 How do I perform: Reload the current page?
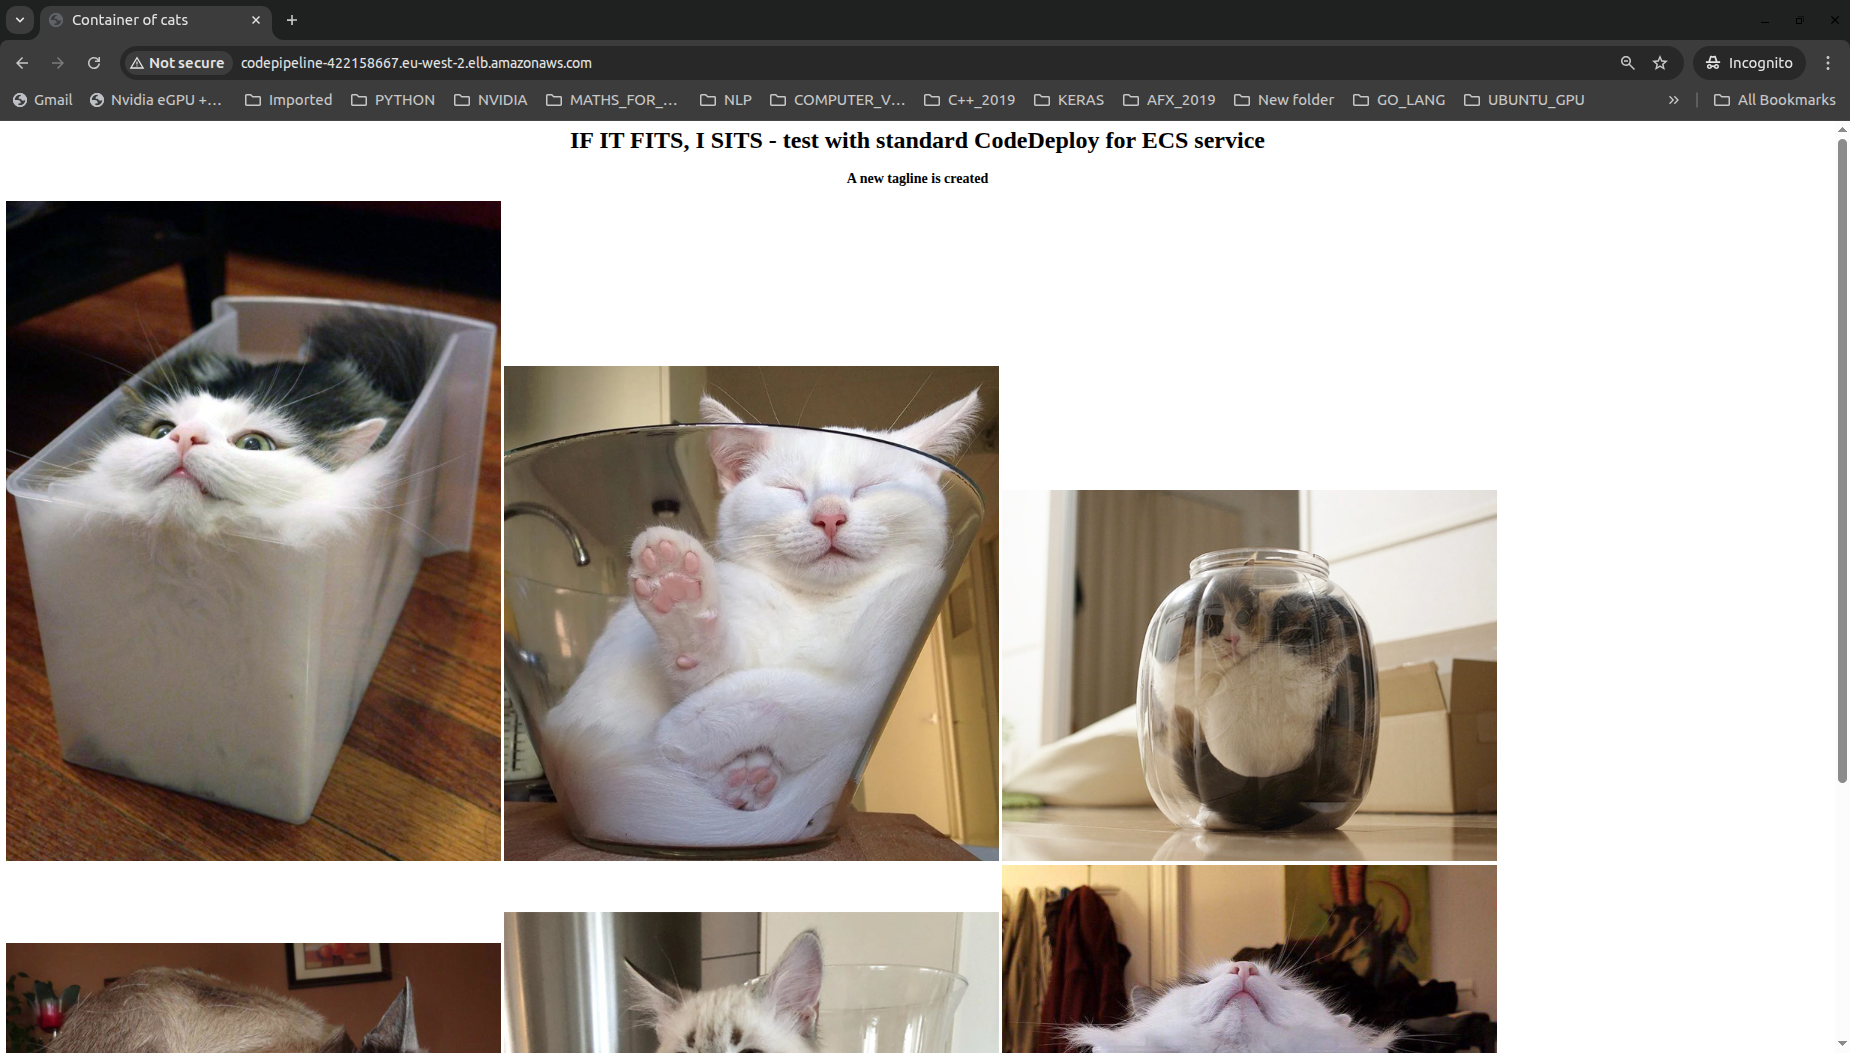[94, 62]
